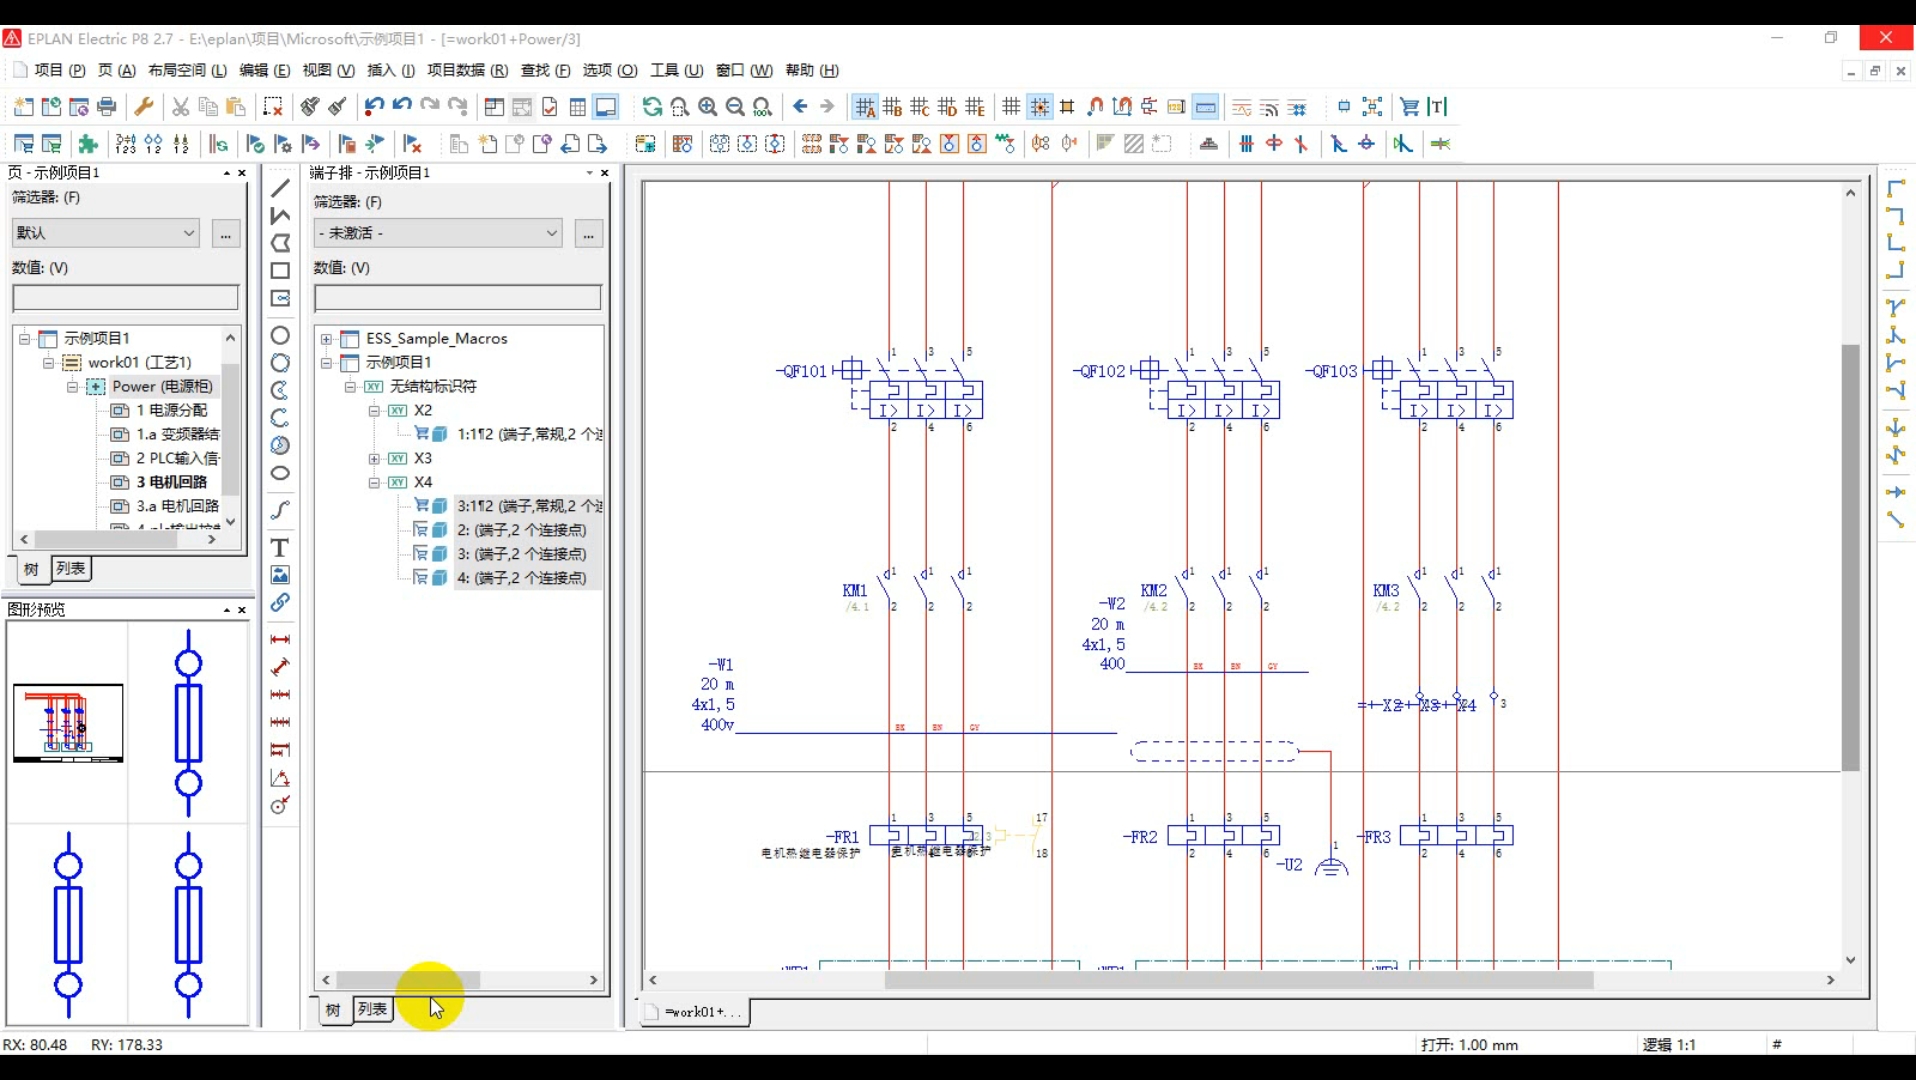Select the insert image tool
This screenshot has width=1916, height=1080.
(x=280, y=575)
